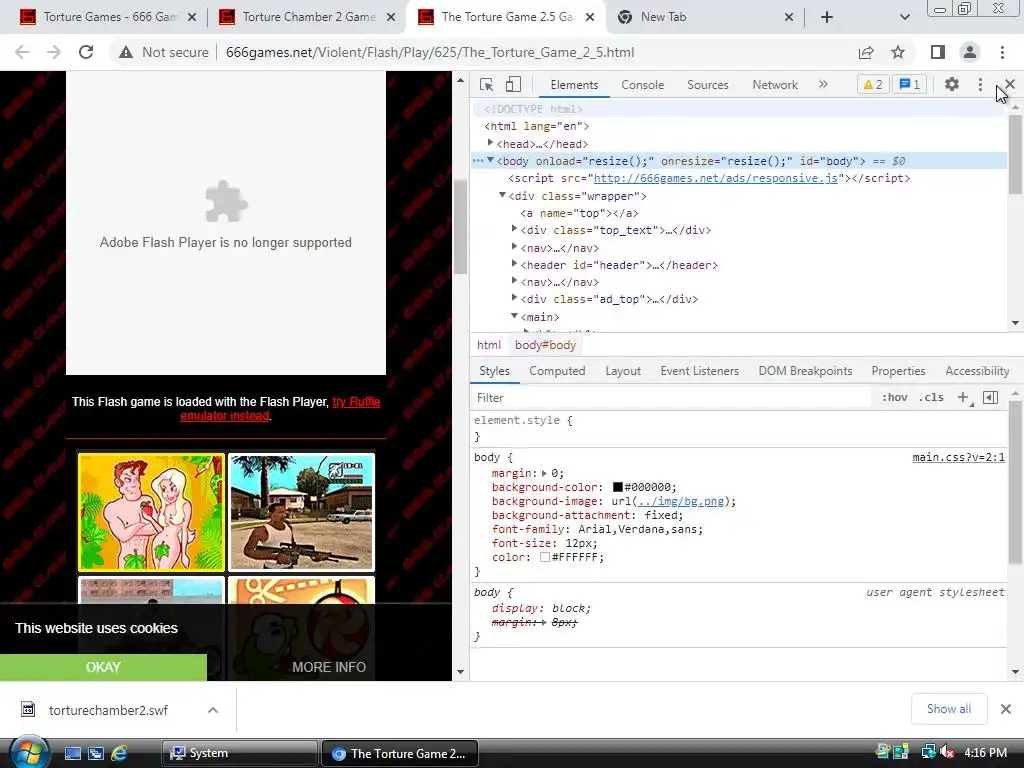The height and width of the screenshot is (768, 1024).
Task: Launch Internet Explorer from quick launch
Action: click(x=119, y=753)
